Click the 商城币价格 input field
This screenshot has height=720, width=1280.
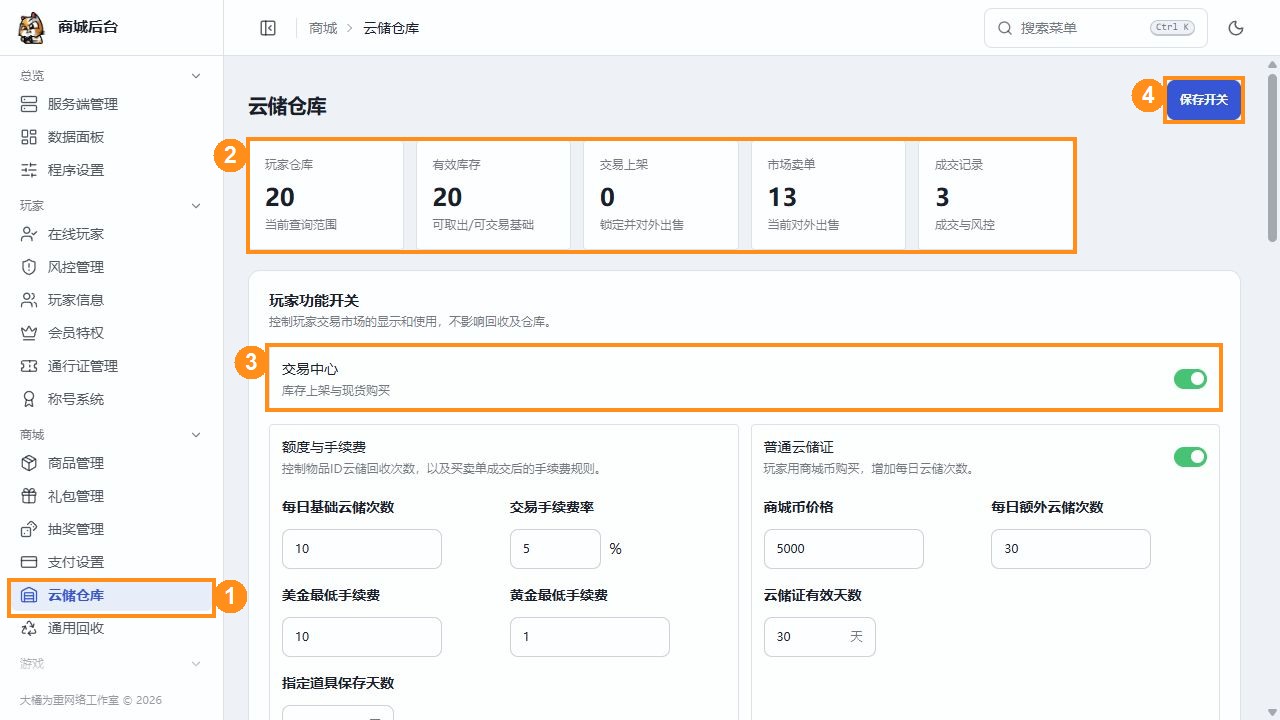(844, 549)
